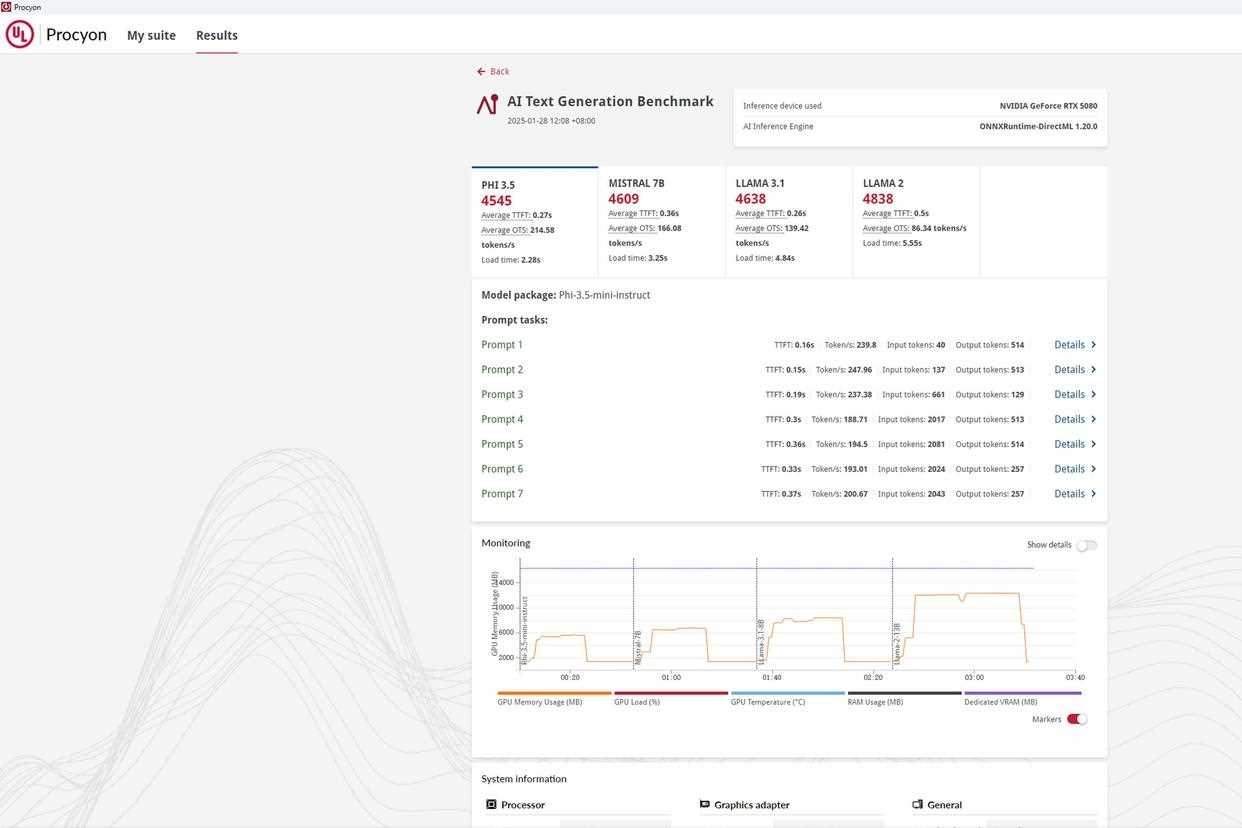This screenshot has height=828, width=1242.
Task: Click the back arrow icon
Action: click(x=482, y=72)
